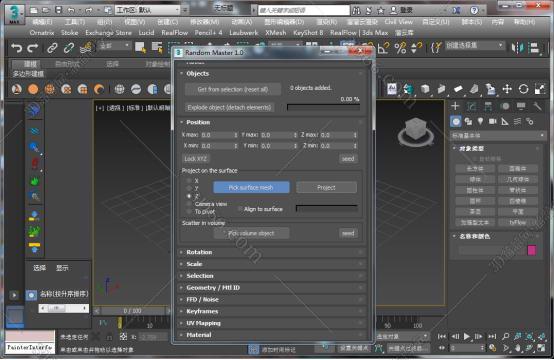The height and width of the screenshot is (360, 554).
Task: Click Get from selection (reset all) button
Action: (x=233, y=89)
